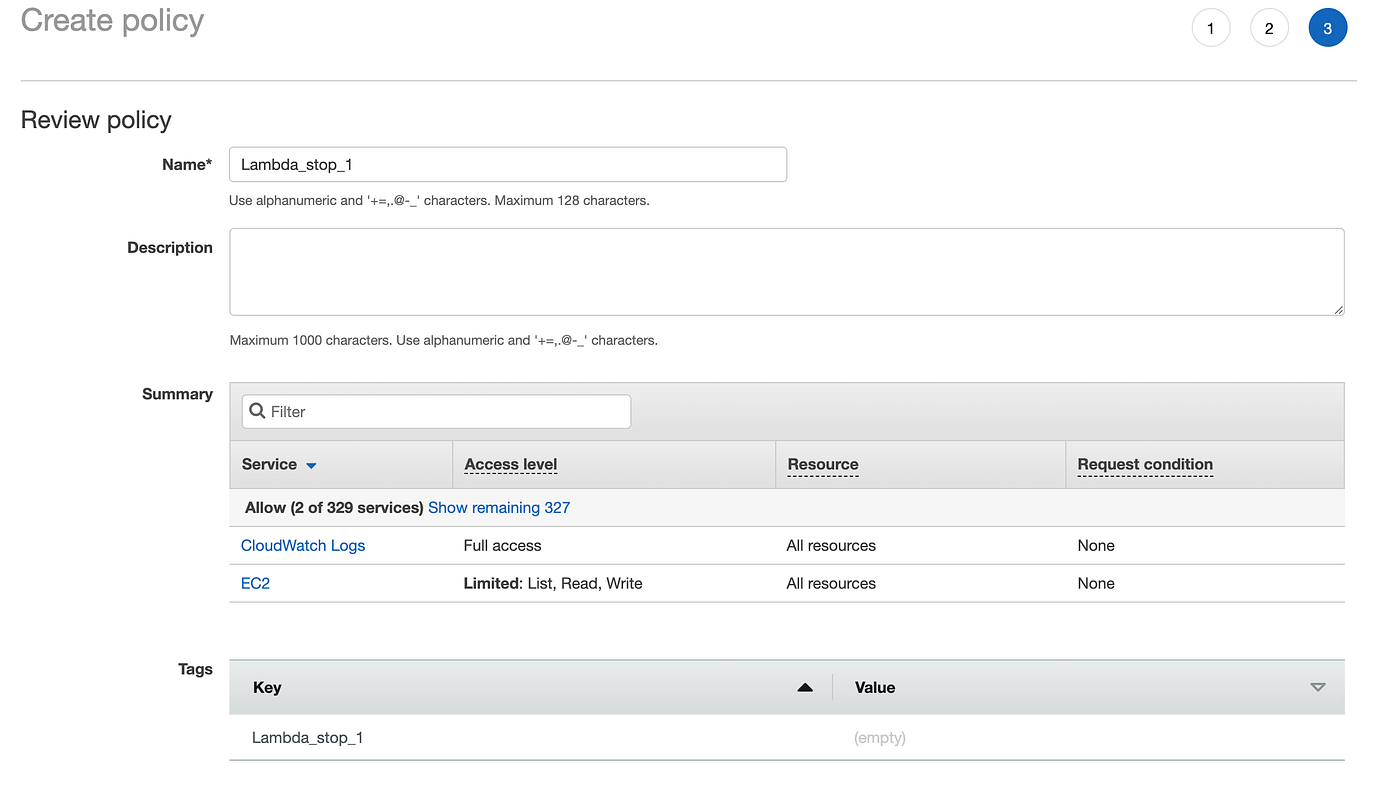Click the Value tags column header
Screen dimensions: 1400x811
click(x=875, y=687)
